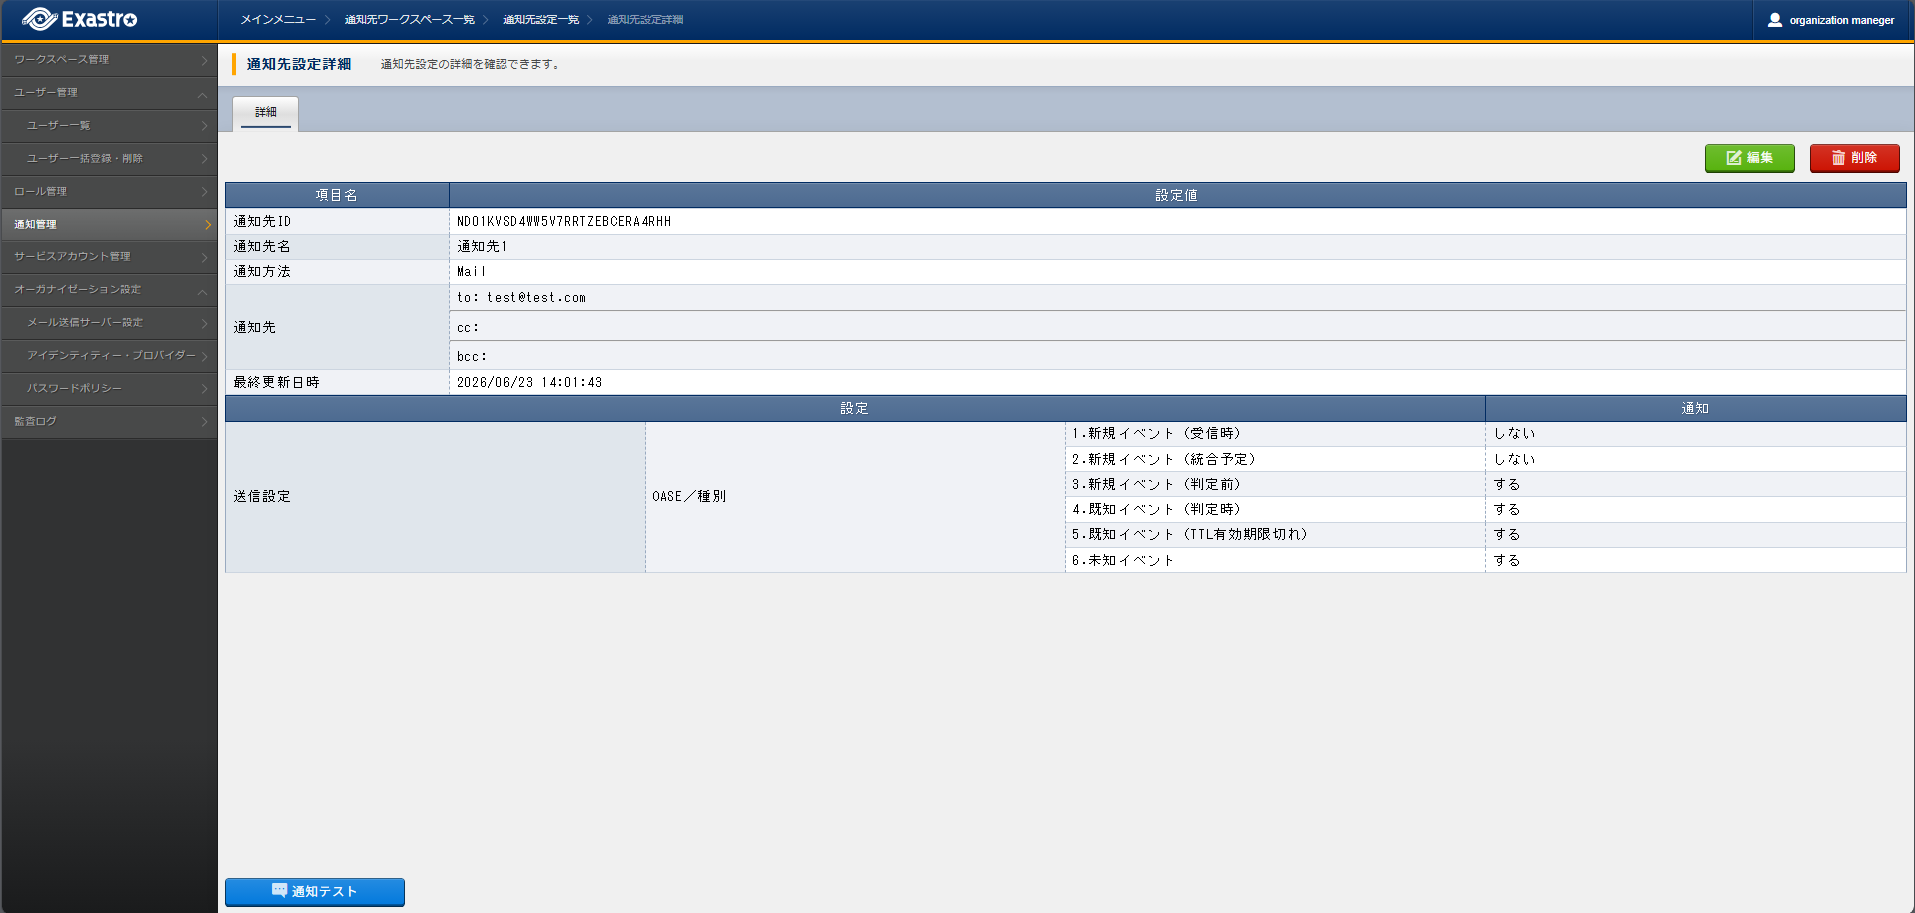Open 監査ログ in the sidebar
This screenshot has height=913, width=1915.
[109, 422]
